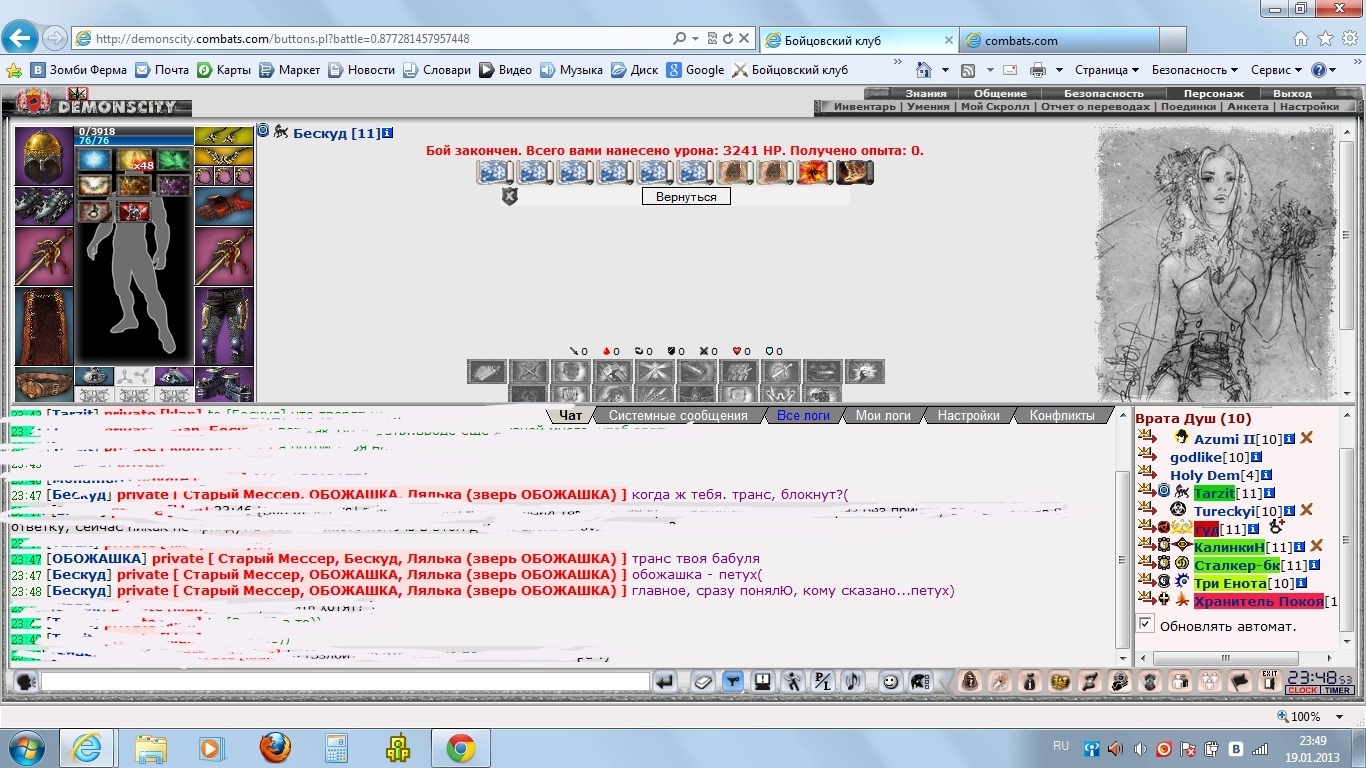Click crossed swords icon next to Azumi II
This screenshot has width=1366, height=768.
click(1306, 438)
